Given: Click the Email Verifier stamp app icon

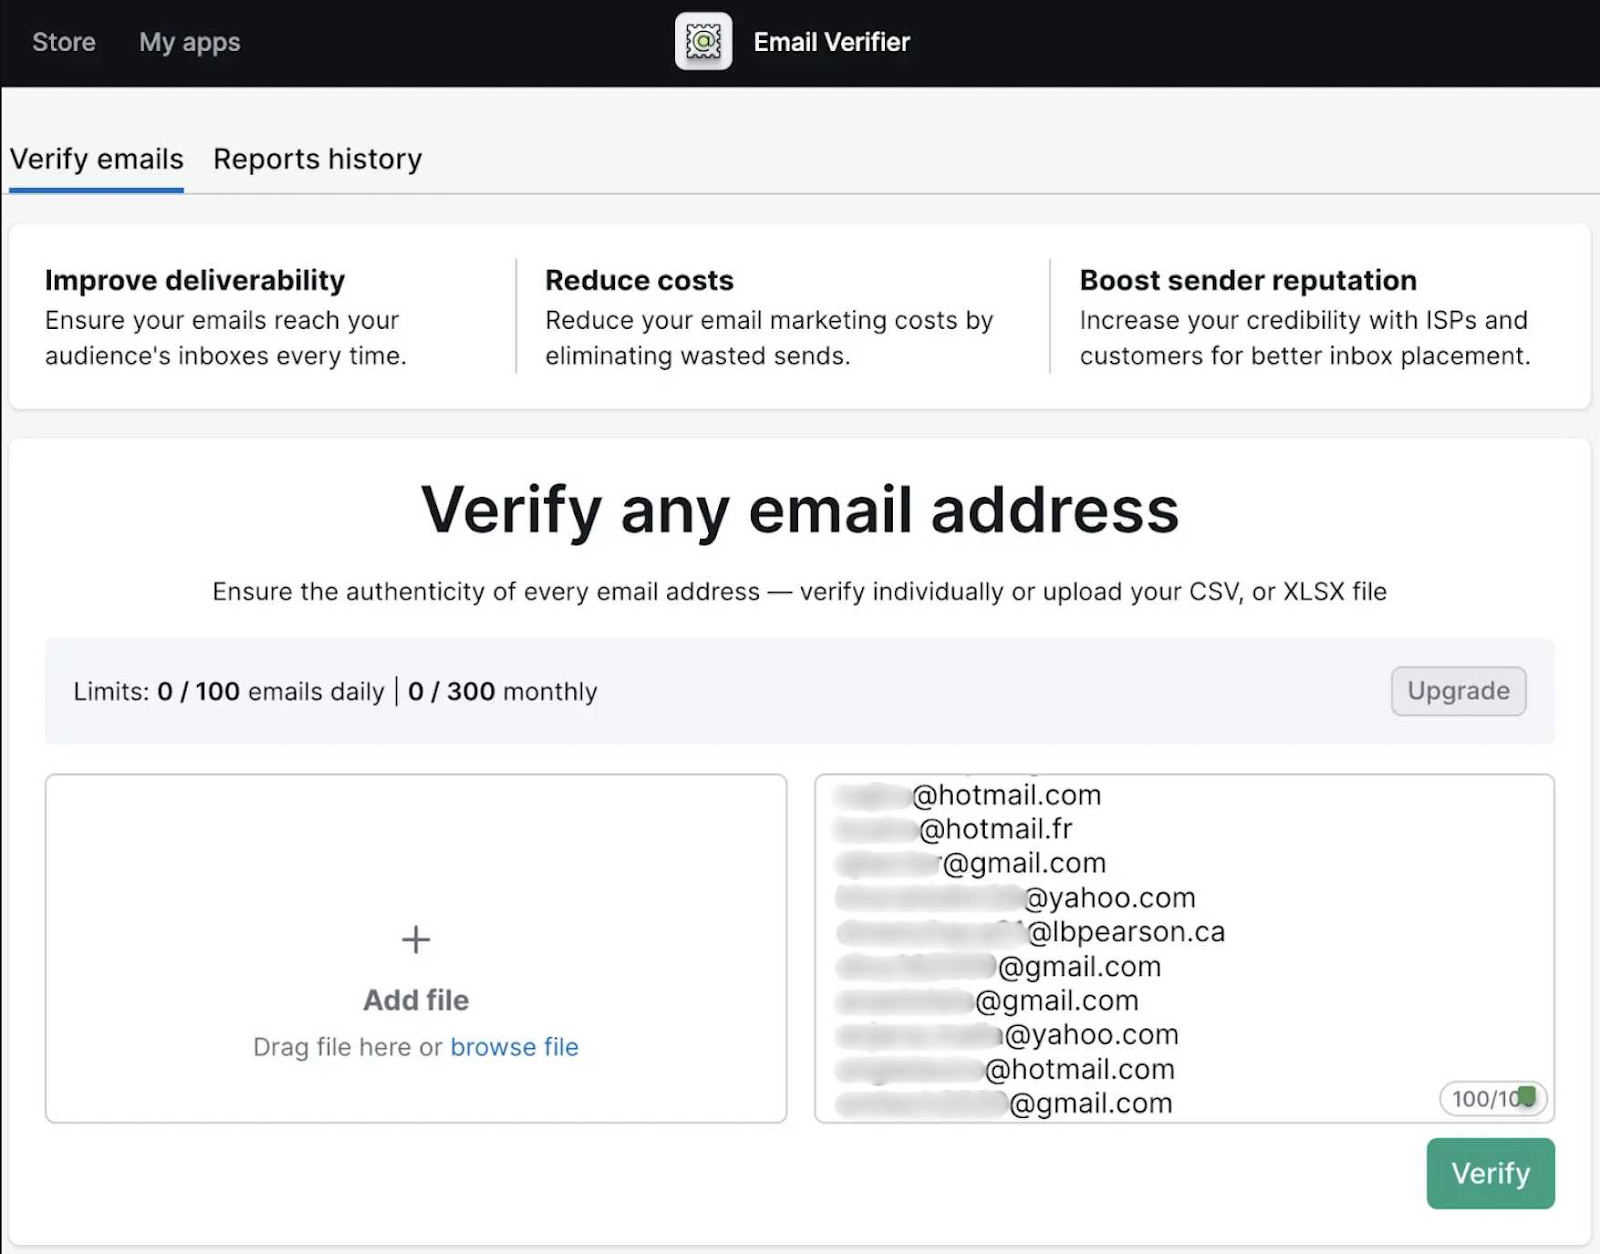Looking at the screenshot, I should (x=702, y=42).
